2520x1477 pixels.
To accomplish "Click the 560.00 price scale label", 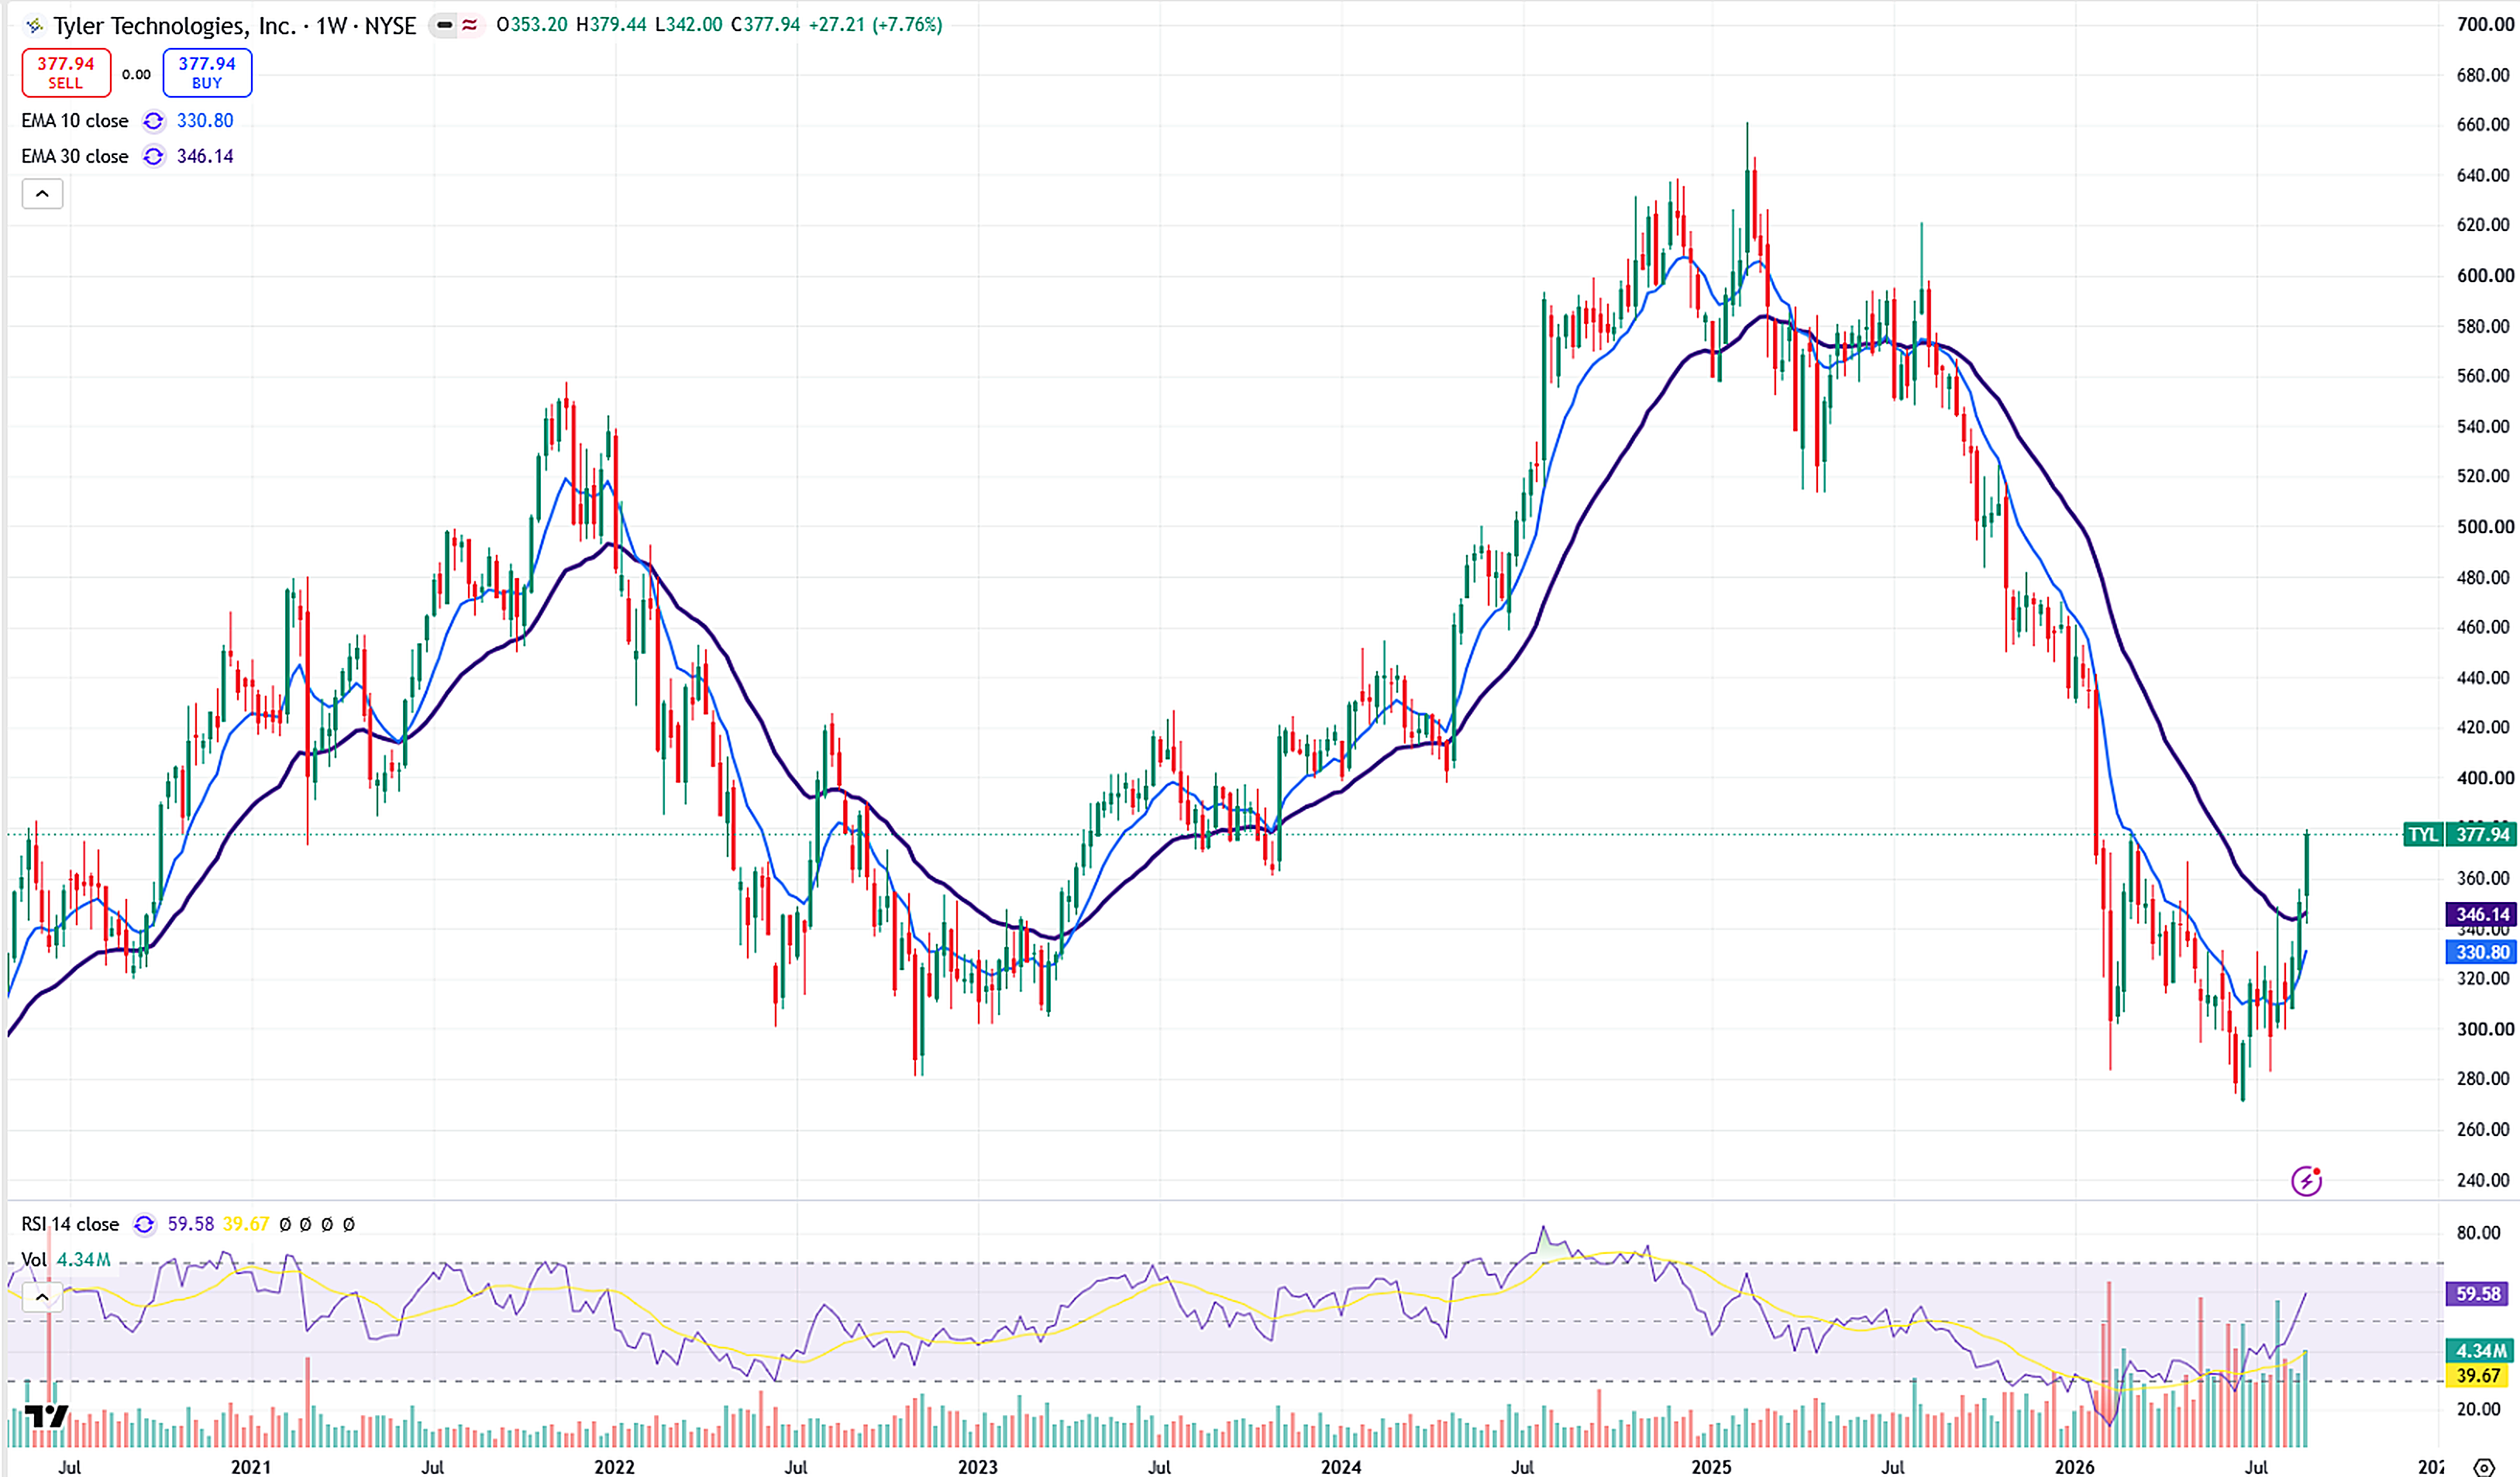I will (x=2483, y=375).
